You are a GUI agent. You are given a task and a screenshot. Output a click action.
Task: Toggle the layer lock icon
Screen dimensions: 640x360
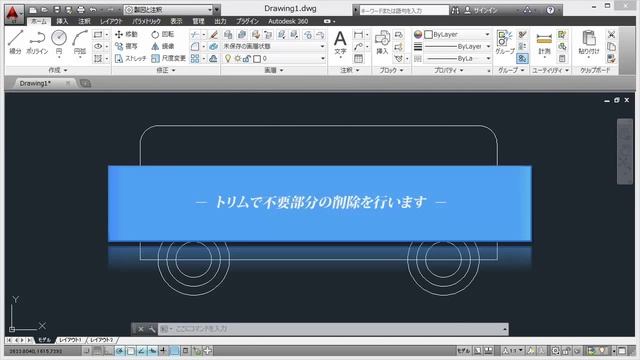coord(247,59)
